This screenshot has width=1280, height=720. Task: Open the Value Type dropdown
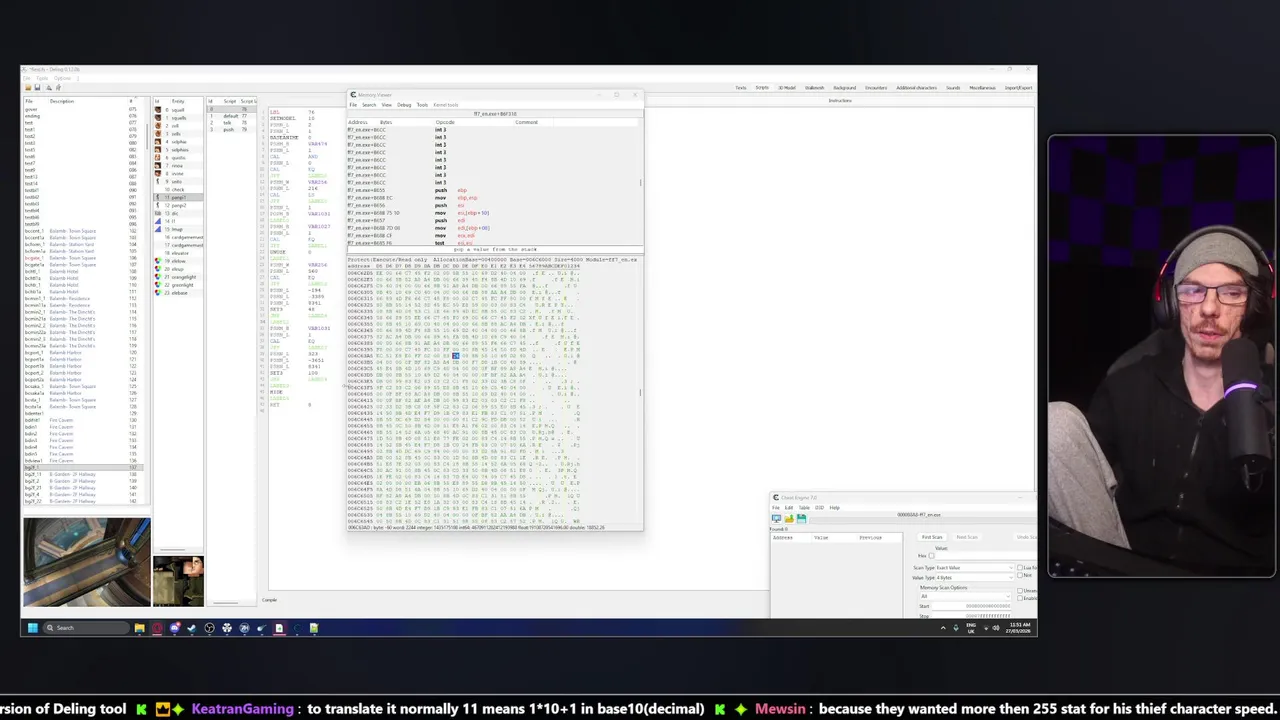coord(974,578)
